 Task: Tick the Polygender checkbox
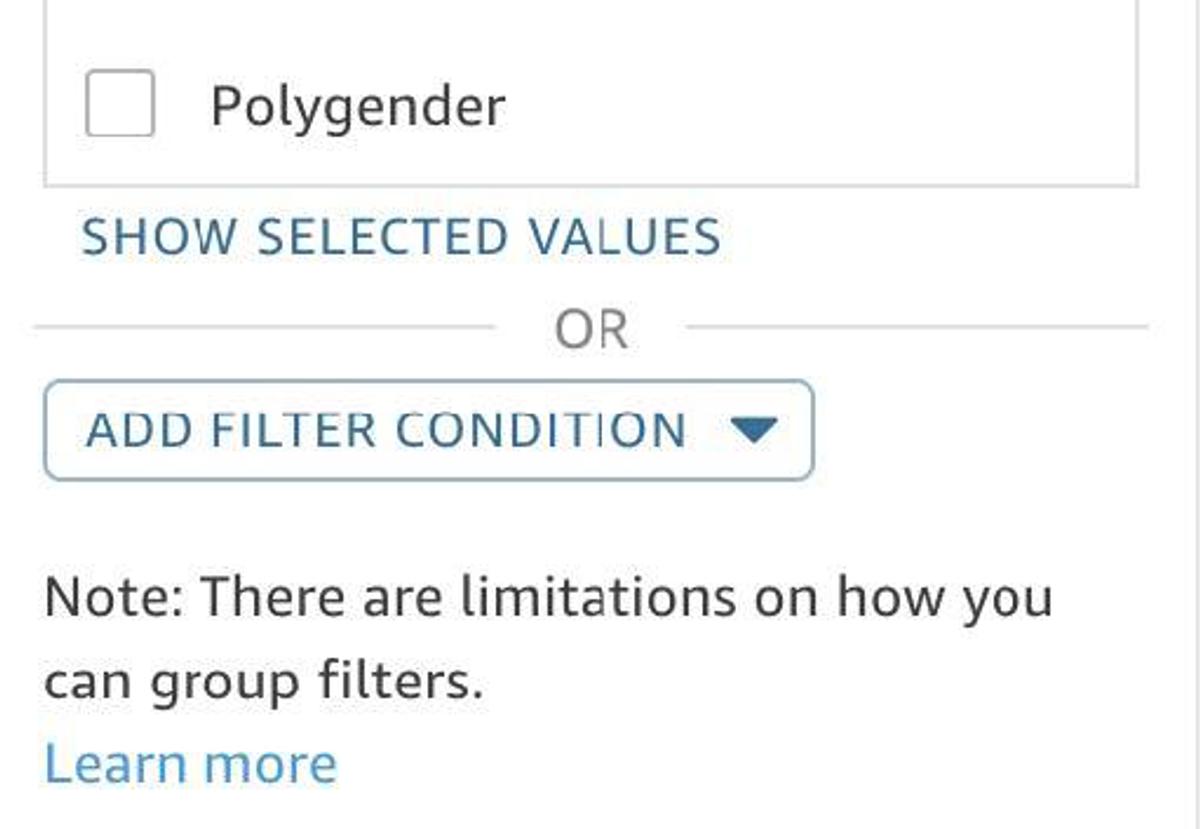pos(120,103)
